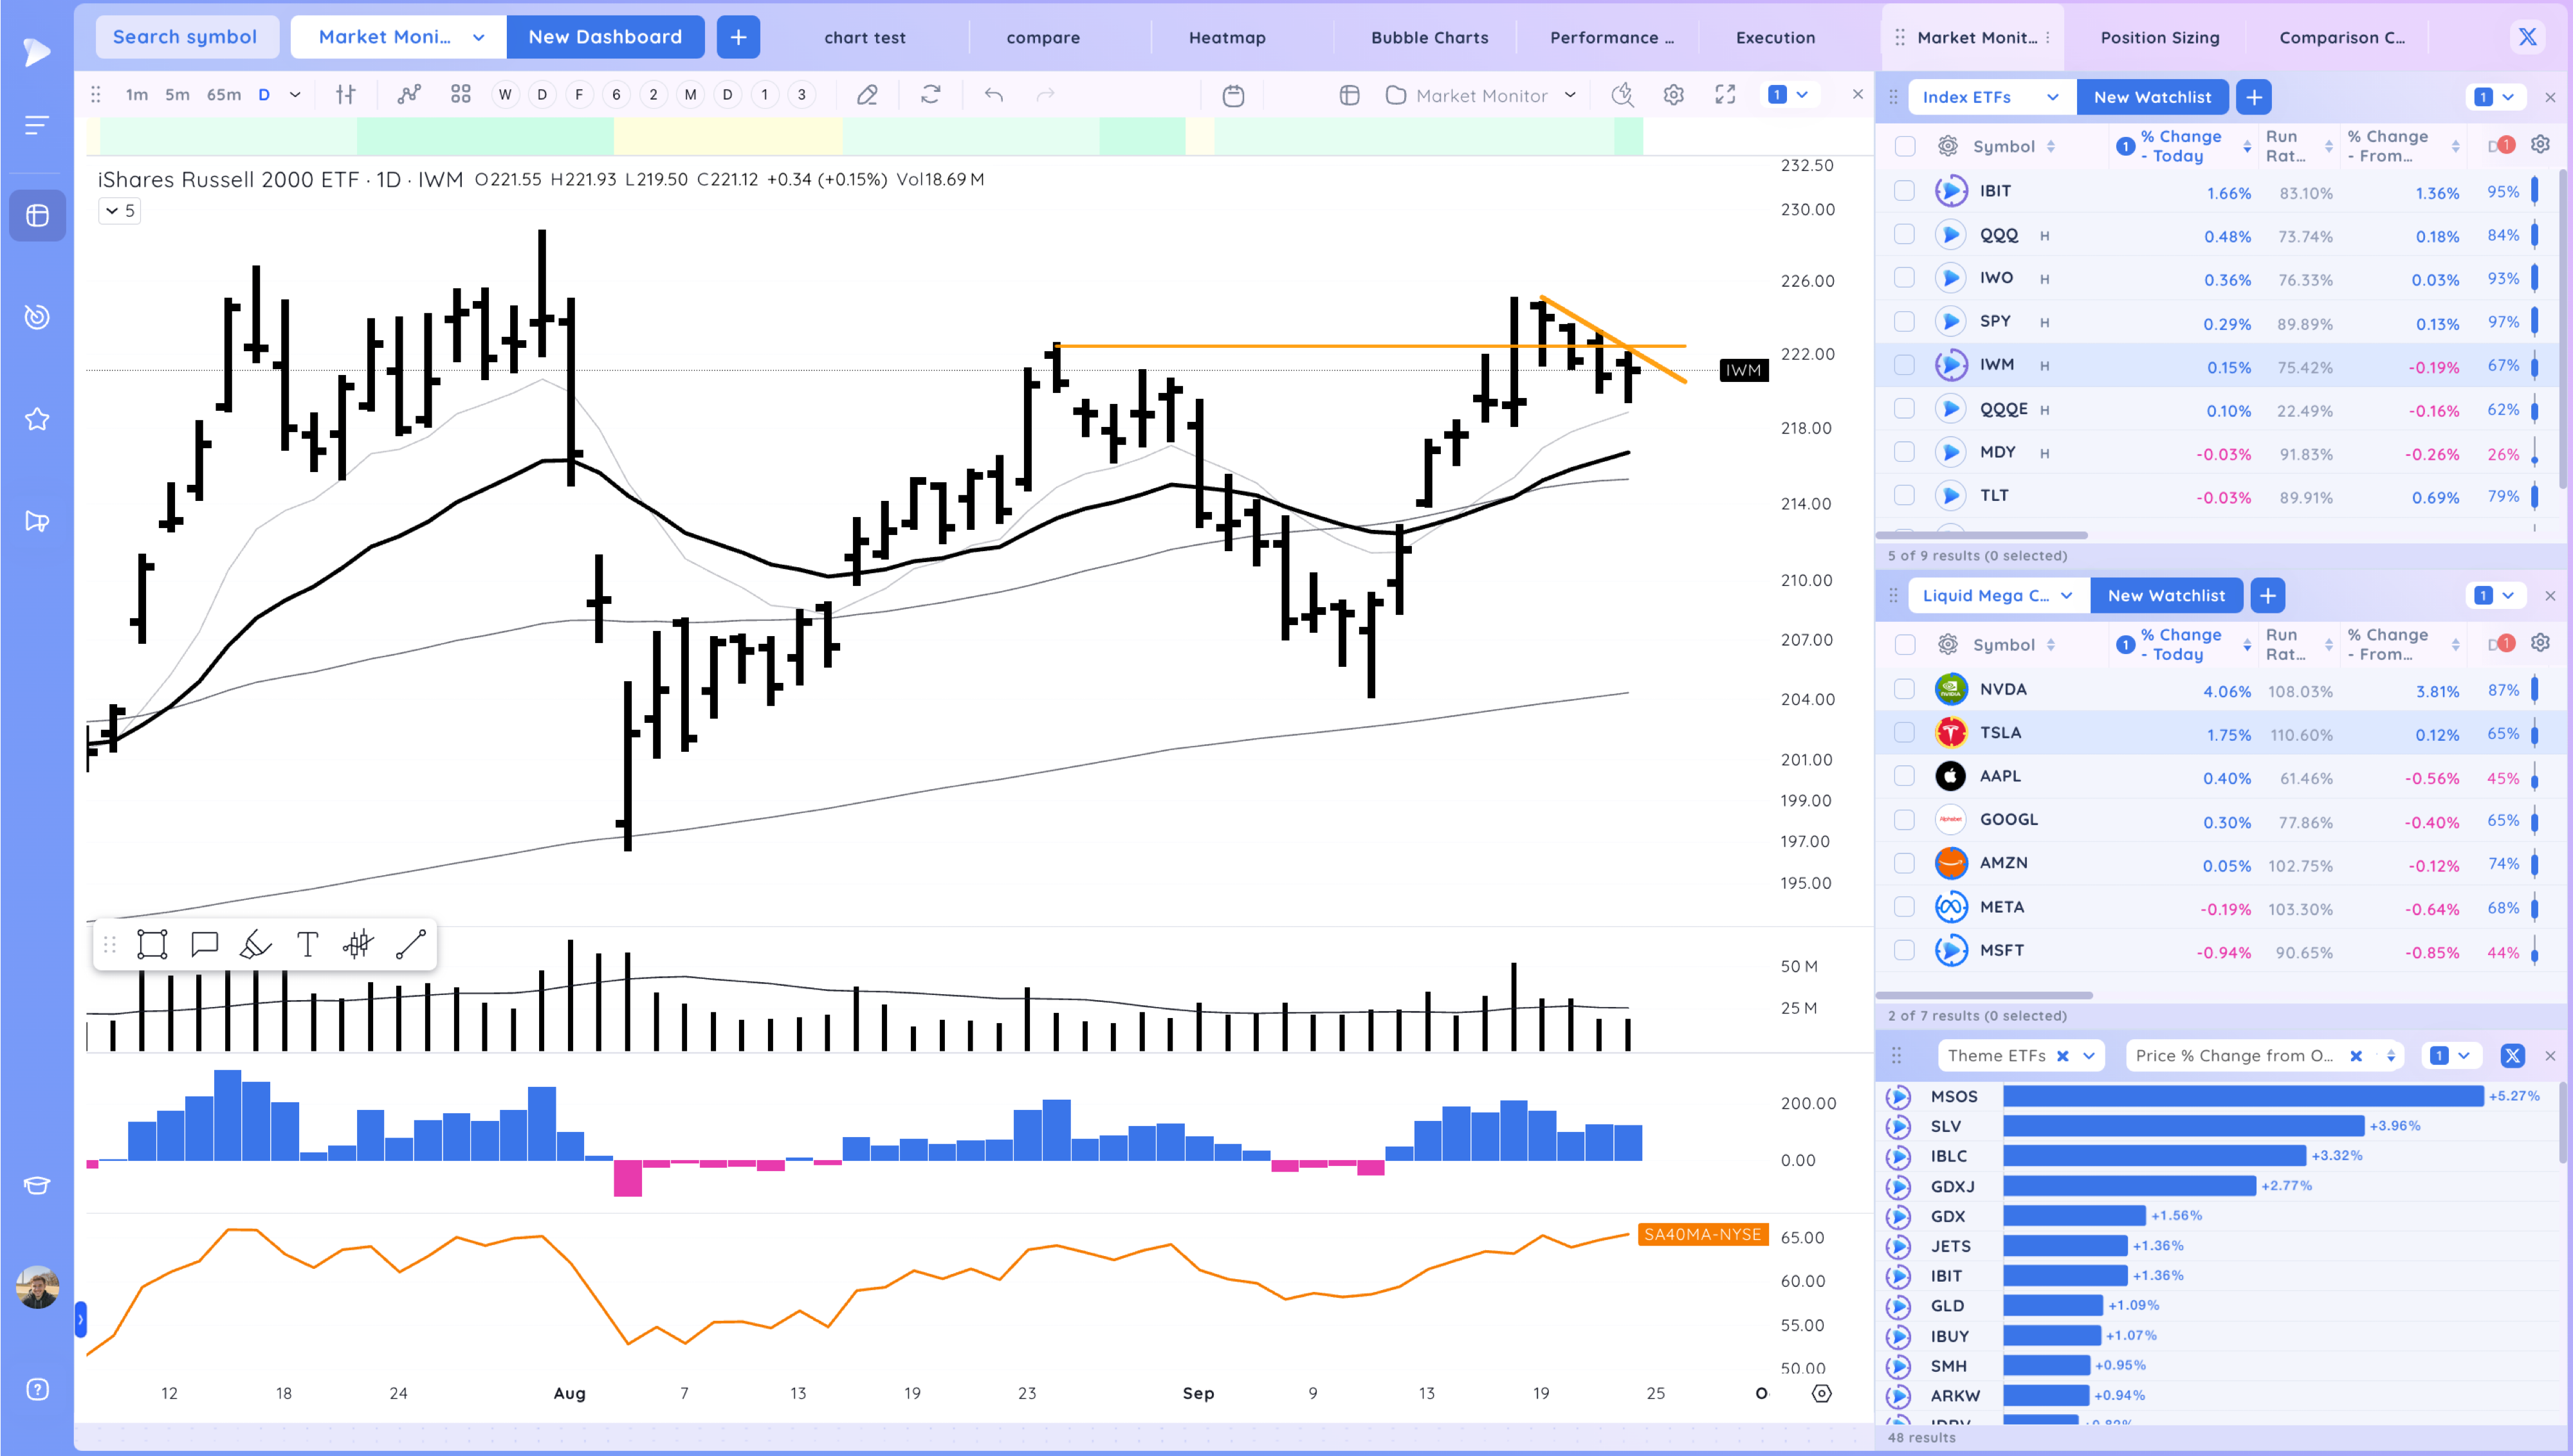This screenshot has width=2573, height=1456.
Task: Switch to the Heatmap tab
Action: click(1227, 37)
